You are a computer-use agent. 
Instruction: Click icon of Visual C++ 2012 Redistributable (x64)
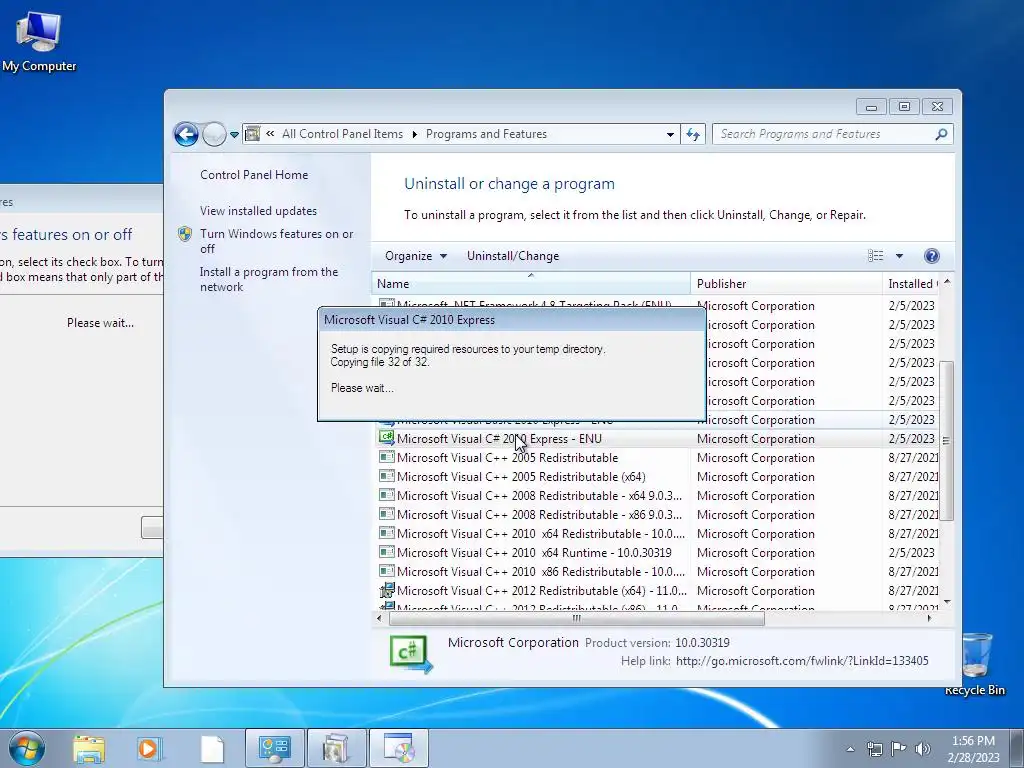click(x=387, y=590)
